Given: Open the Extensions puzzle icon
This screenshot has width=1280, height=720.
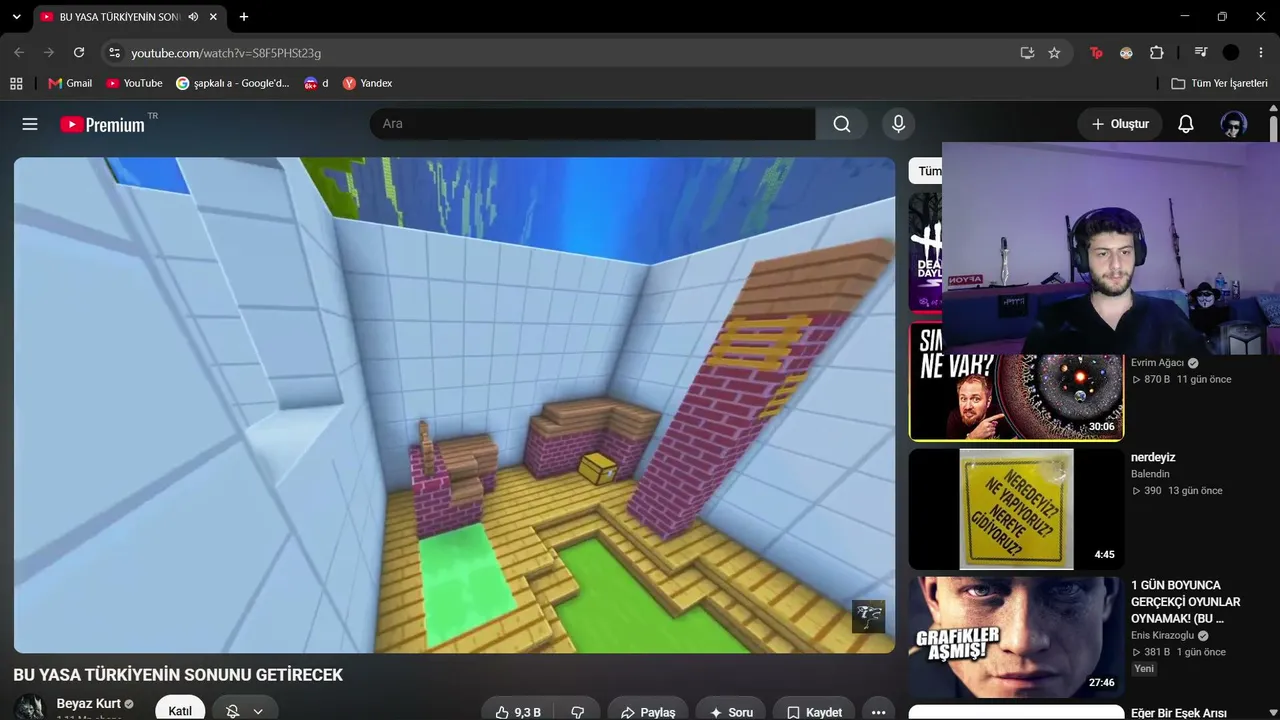Looking at the screenshot, I should (1157, 52).
